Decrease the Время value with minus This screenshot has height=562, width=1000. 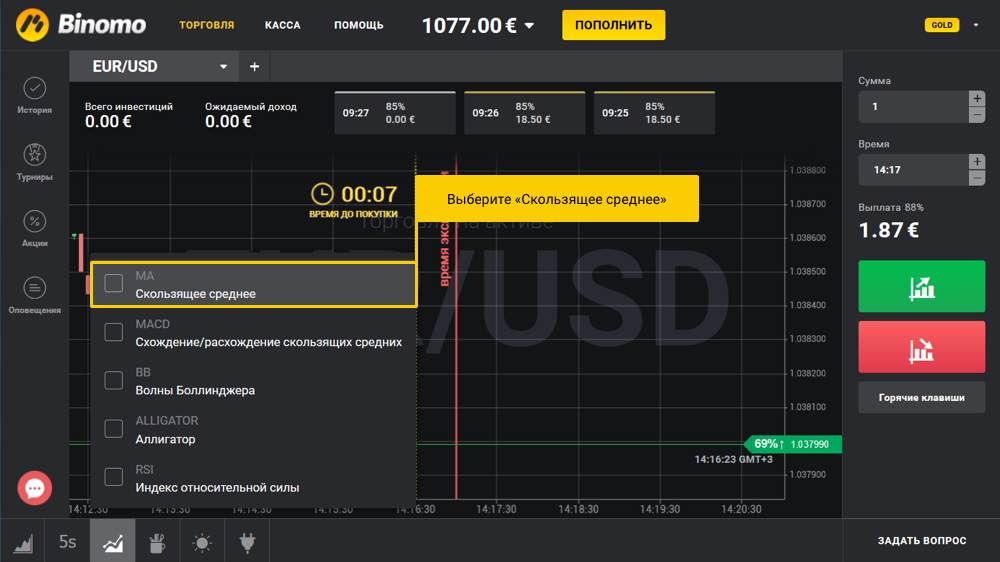[977, 178]
